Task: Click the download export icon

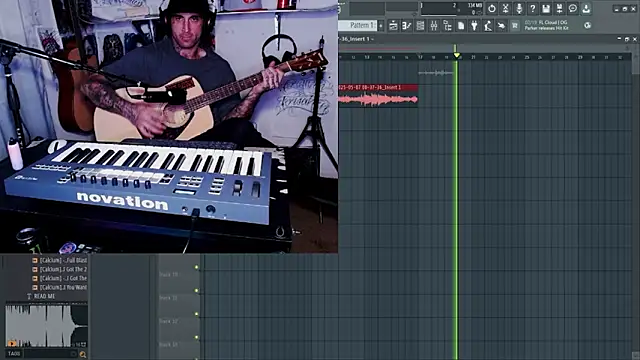Action: (586, 9)
